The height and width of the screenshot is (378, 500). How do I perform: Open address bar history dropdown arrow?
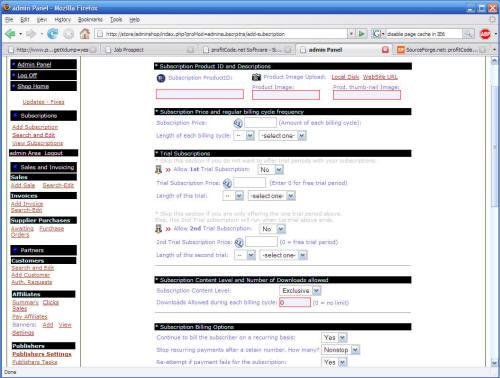click(x=351, y=34)
